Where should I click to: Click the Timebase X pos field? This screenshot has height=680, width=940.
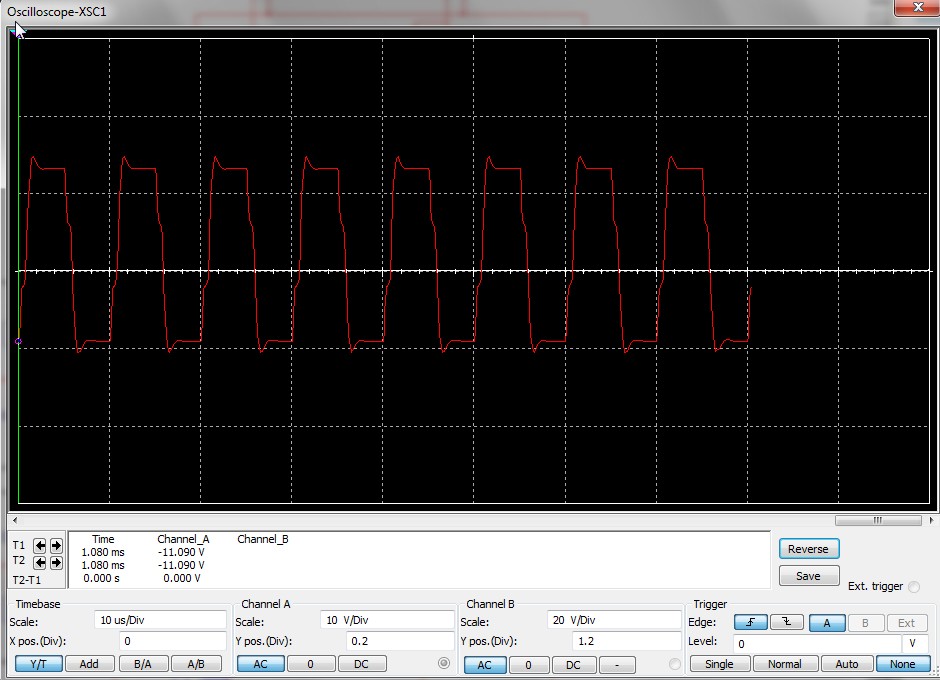173,641
